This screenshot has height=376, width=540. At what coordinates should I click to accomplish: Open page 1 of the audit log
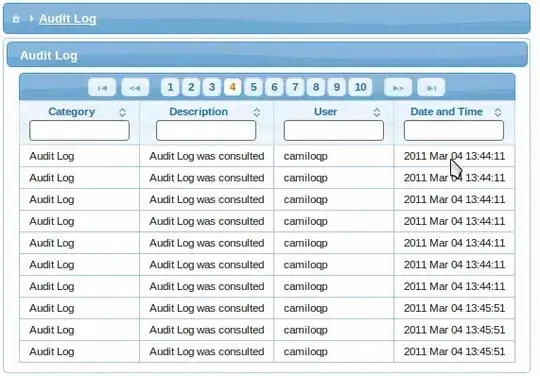click(x=170, y=87)
